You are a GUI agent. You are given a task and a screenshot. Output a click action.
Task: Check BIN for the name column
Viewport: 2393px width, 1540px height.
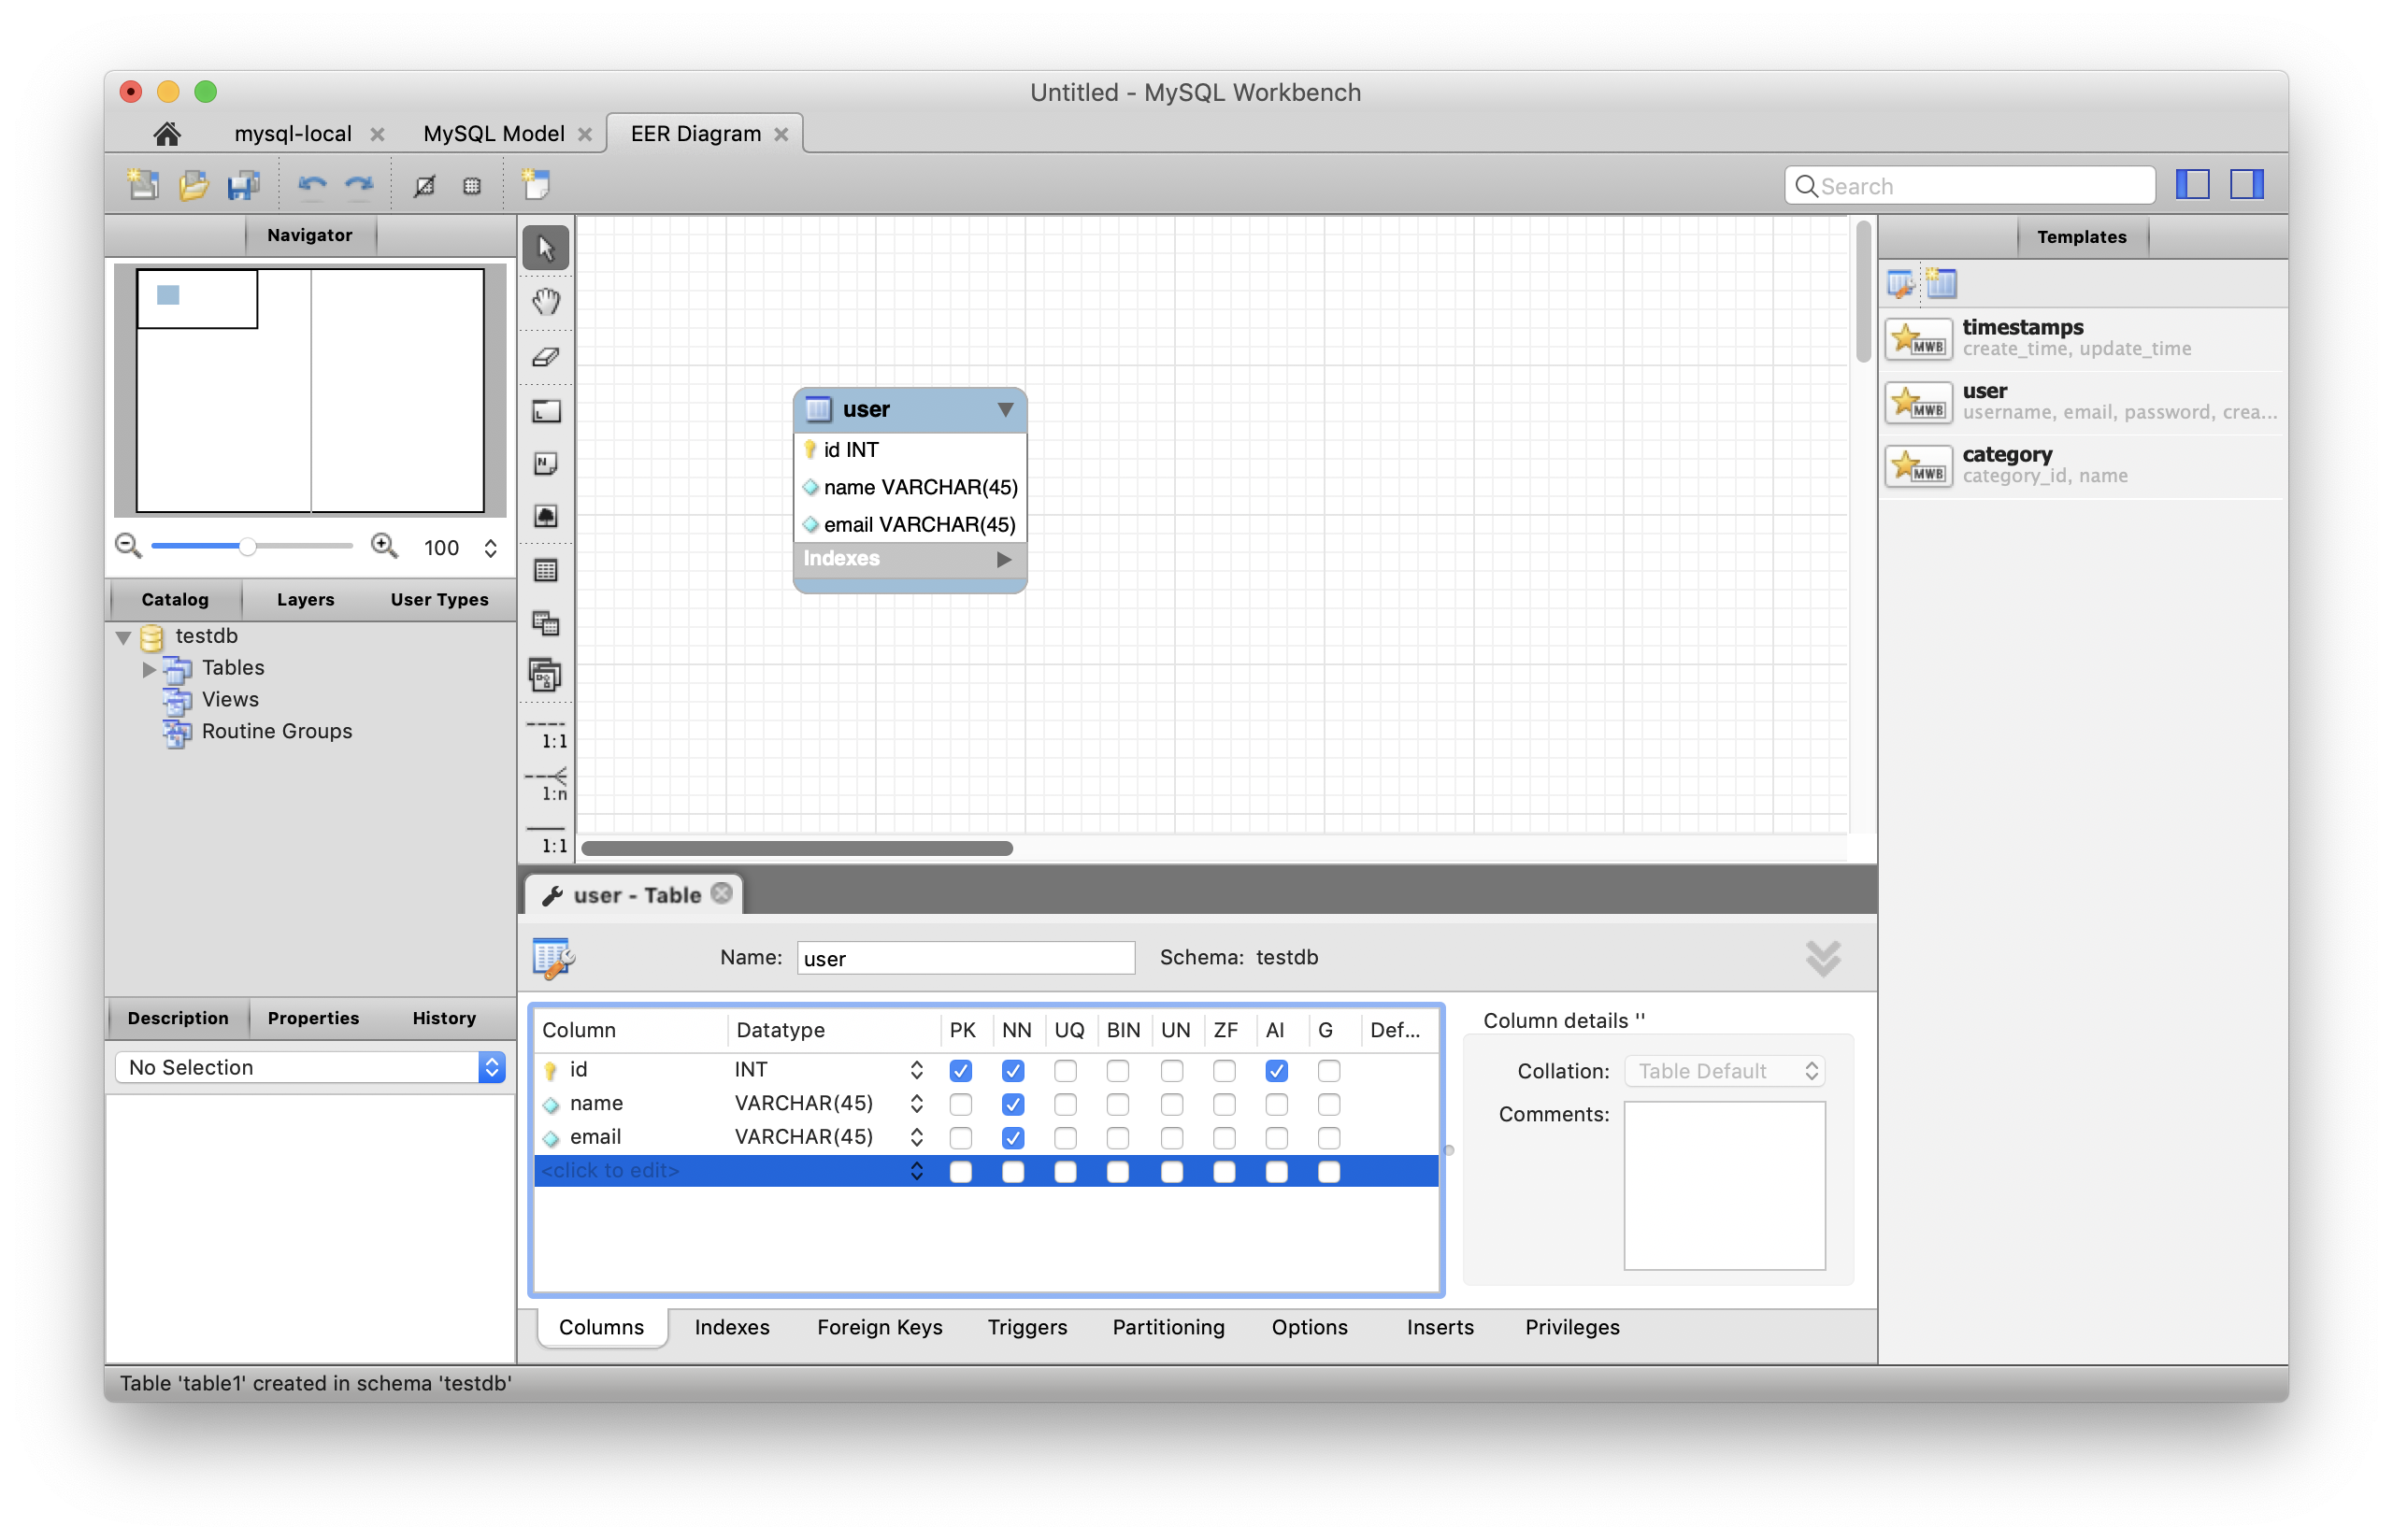pyautogui.click(x=1118, y=1104)
